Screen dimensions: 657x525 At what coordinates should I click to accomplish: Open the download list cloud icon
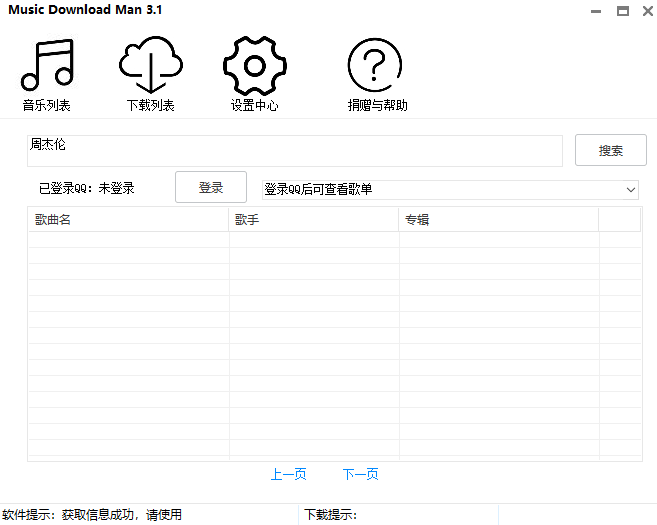point(151,65)
